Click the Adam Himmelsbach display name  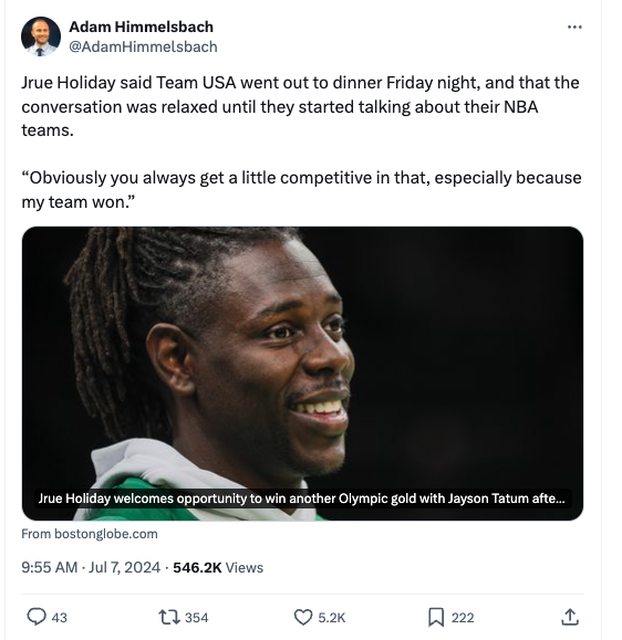click(x=140, y=27)
